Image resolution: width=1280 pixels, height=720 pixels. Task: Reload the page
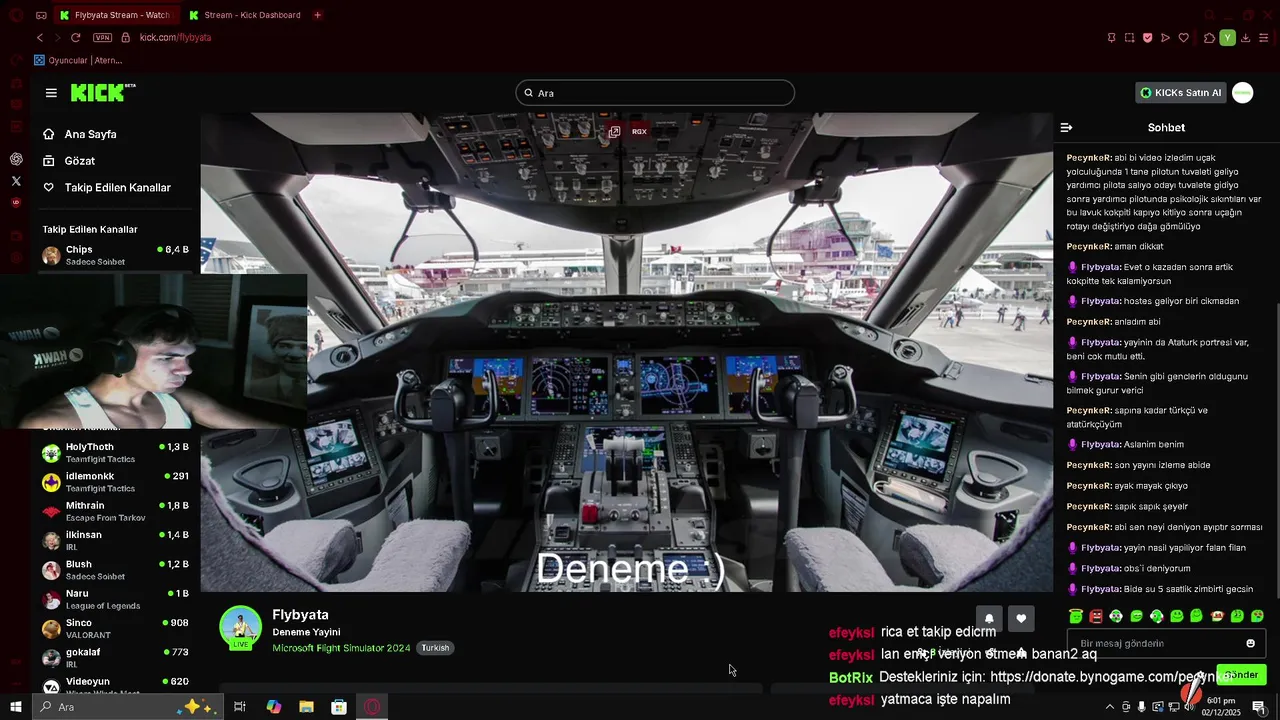click(x=75, y=37)
